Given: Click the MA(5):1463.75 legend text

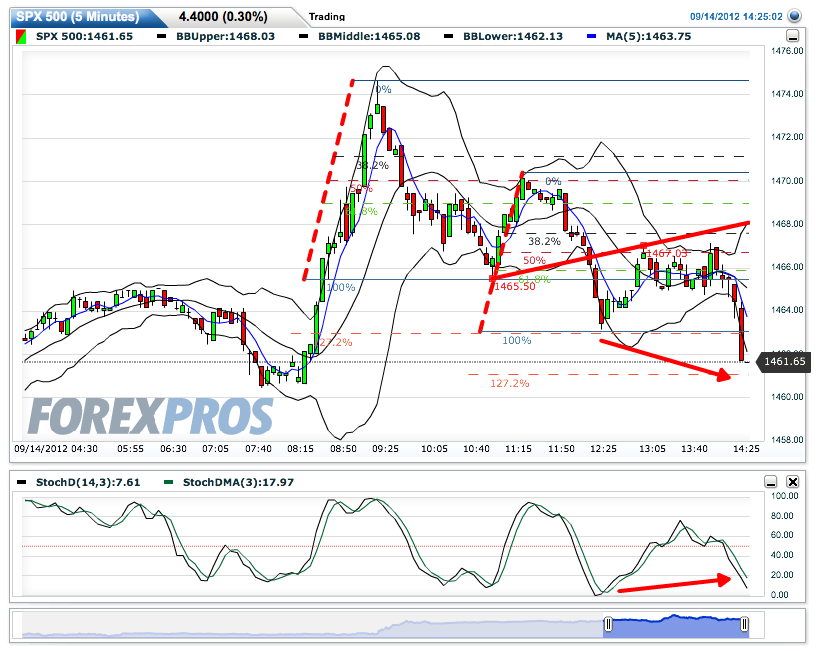Looking at the screenshot, I should pyautogui.click(x=648, y=36).
